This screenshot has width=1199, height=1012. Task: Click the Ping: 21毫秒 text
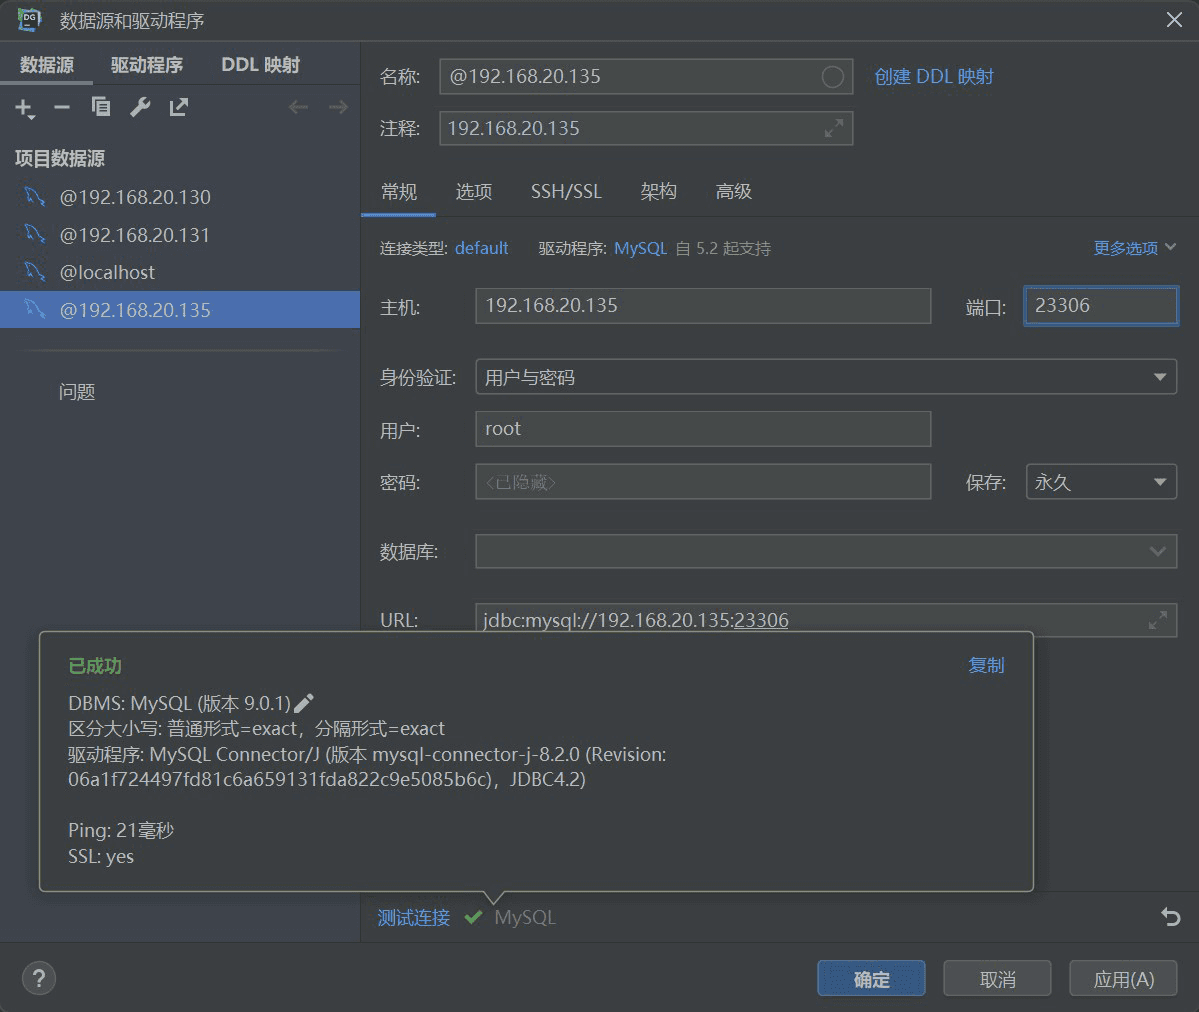pyautogui.click(x=121, y=830)
